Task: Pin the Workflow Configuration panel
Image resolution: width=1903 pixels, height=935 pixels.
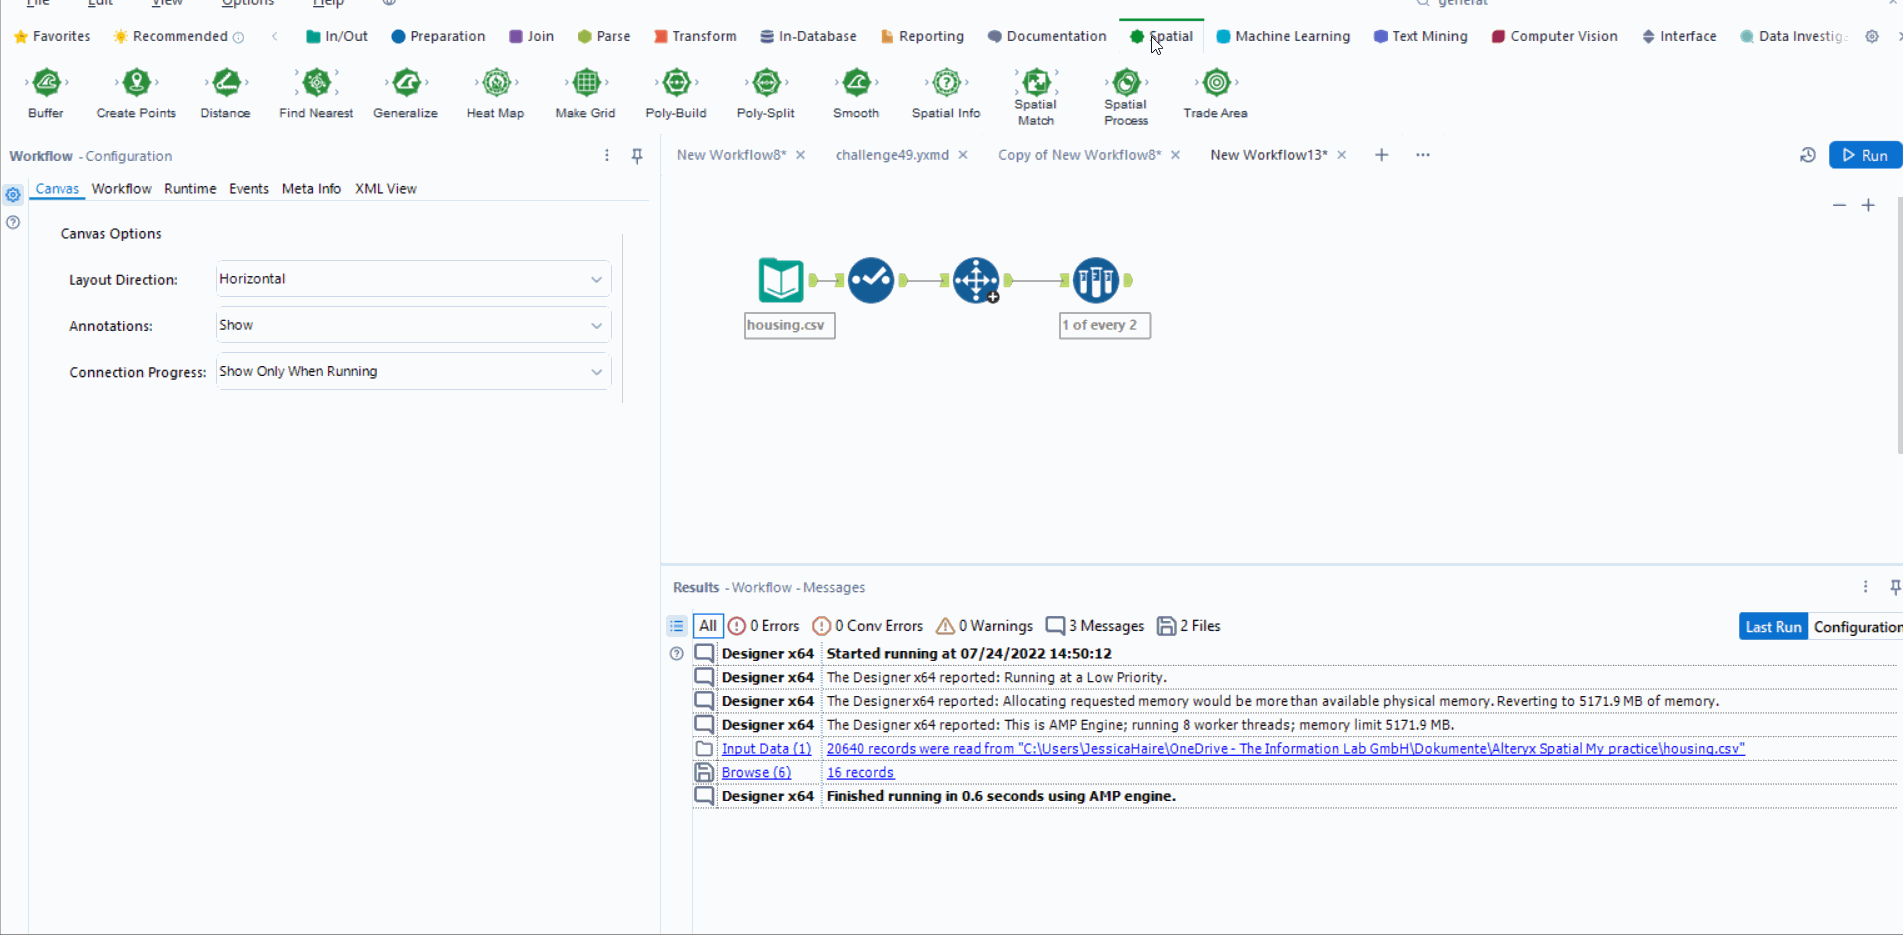Action: pos(637,156)
